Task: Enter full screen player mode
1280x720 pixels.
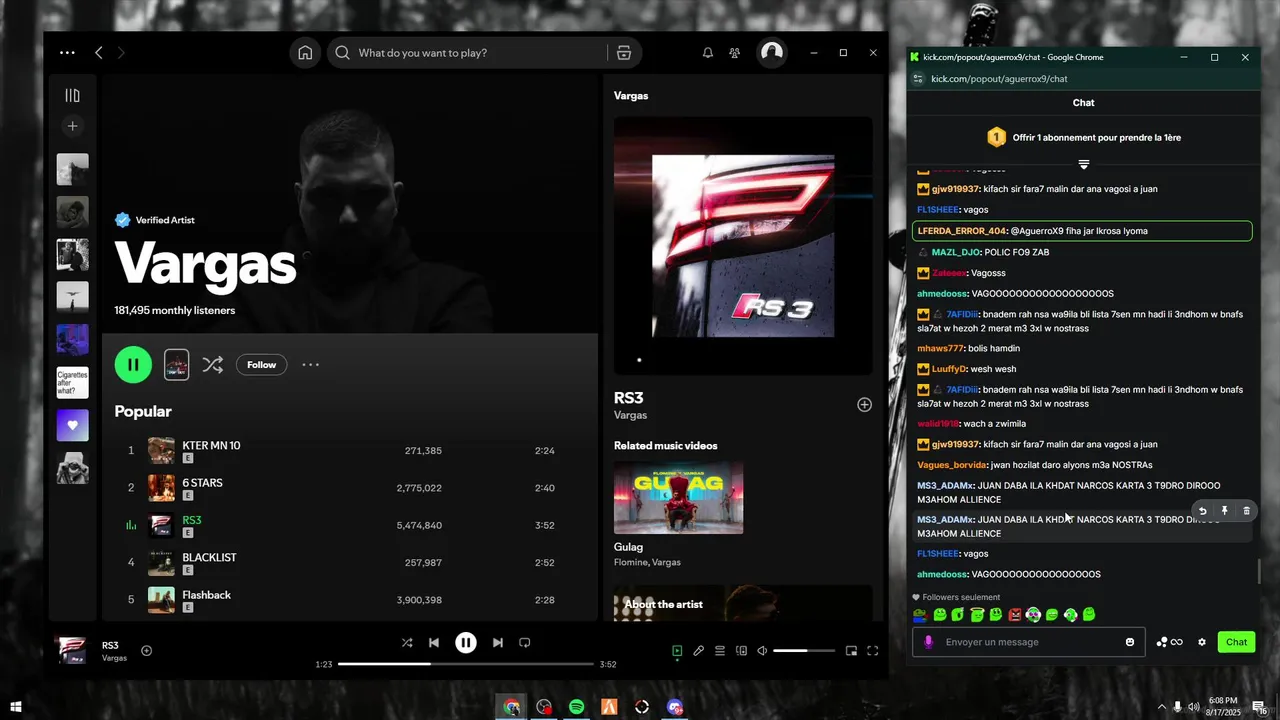Action: [x=872, y=651]
